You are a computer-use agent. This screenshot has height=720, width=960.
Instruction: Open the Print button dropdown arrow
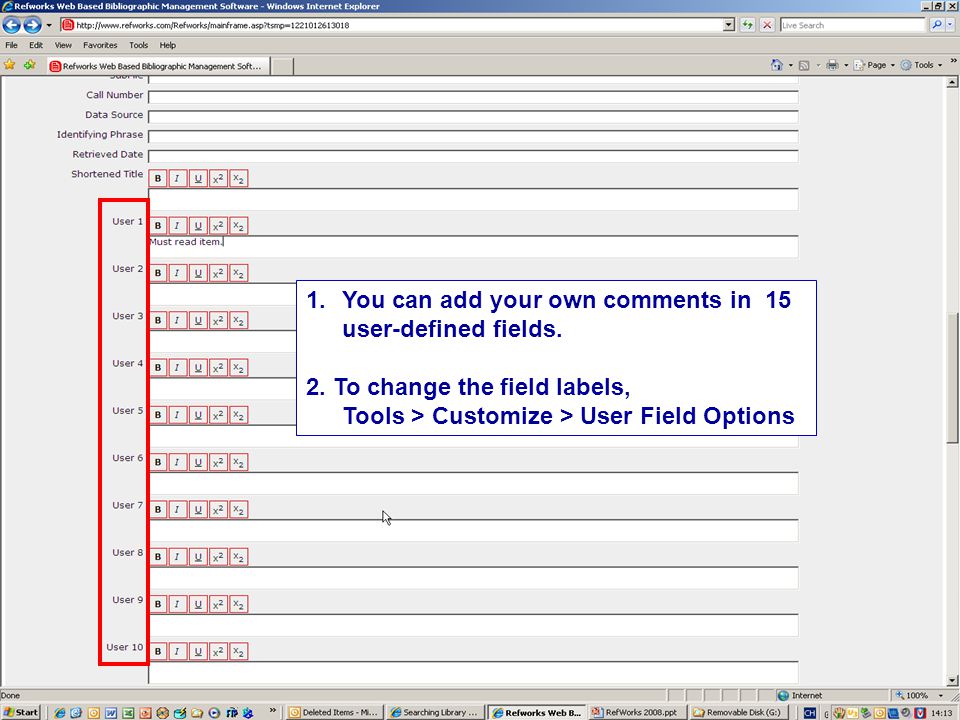(x=846, y=65)
